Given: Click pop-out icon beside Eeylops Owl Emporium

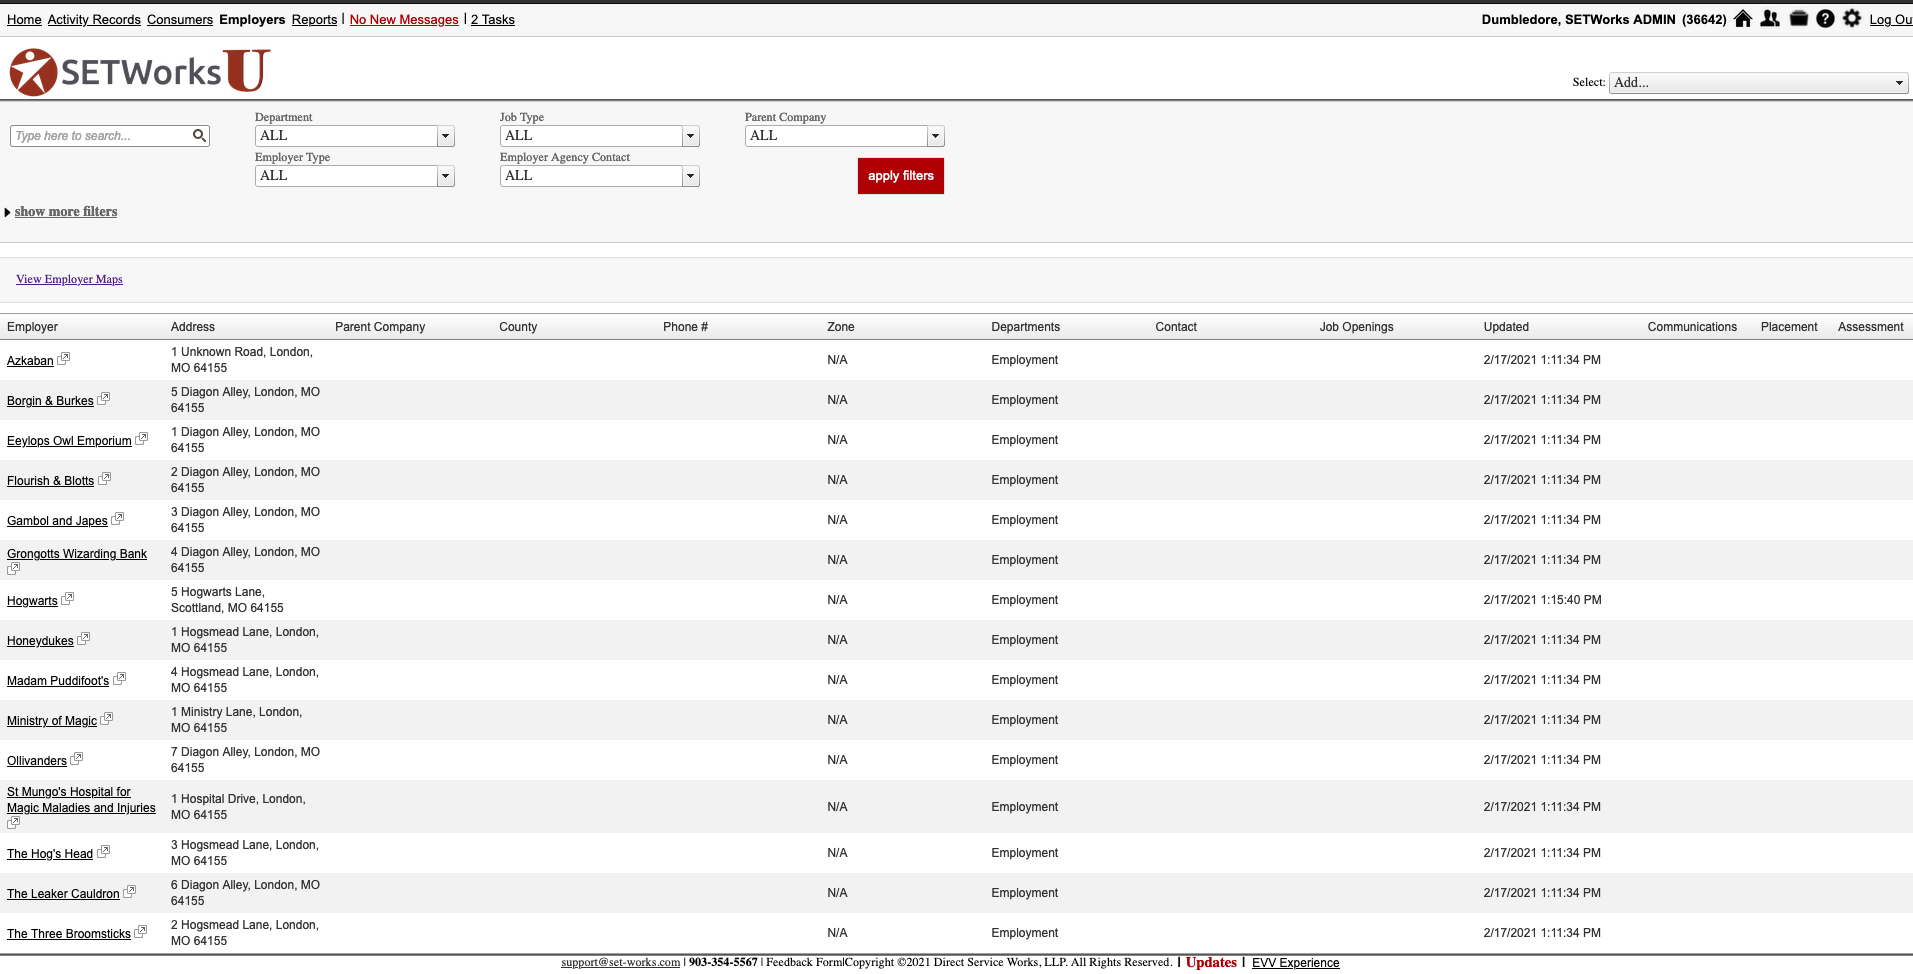Looking at the screenshot, I should (142, 438).
